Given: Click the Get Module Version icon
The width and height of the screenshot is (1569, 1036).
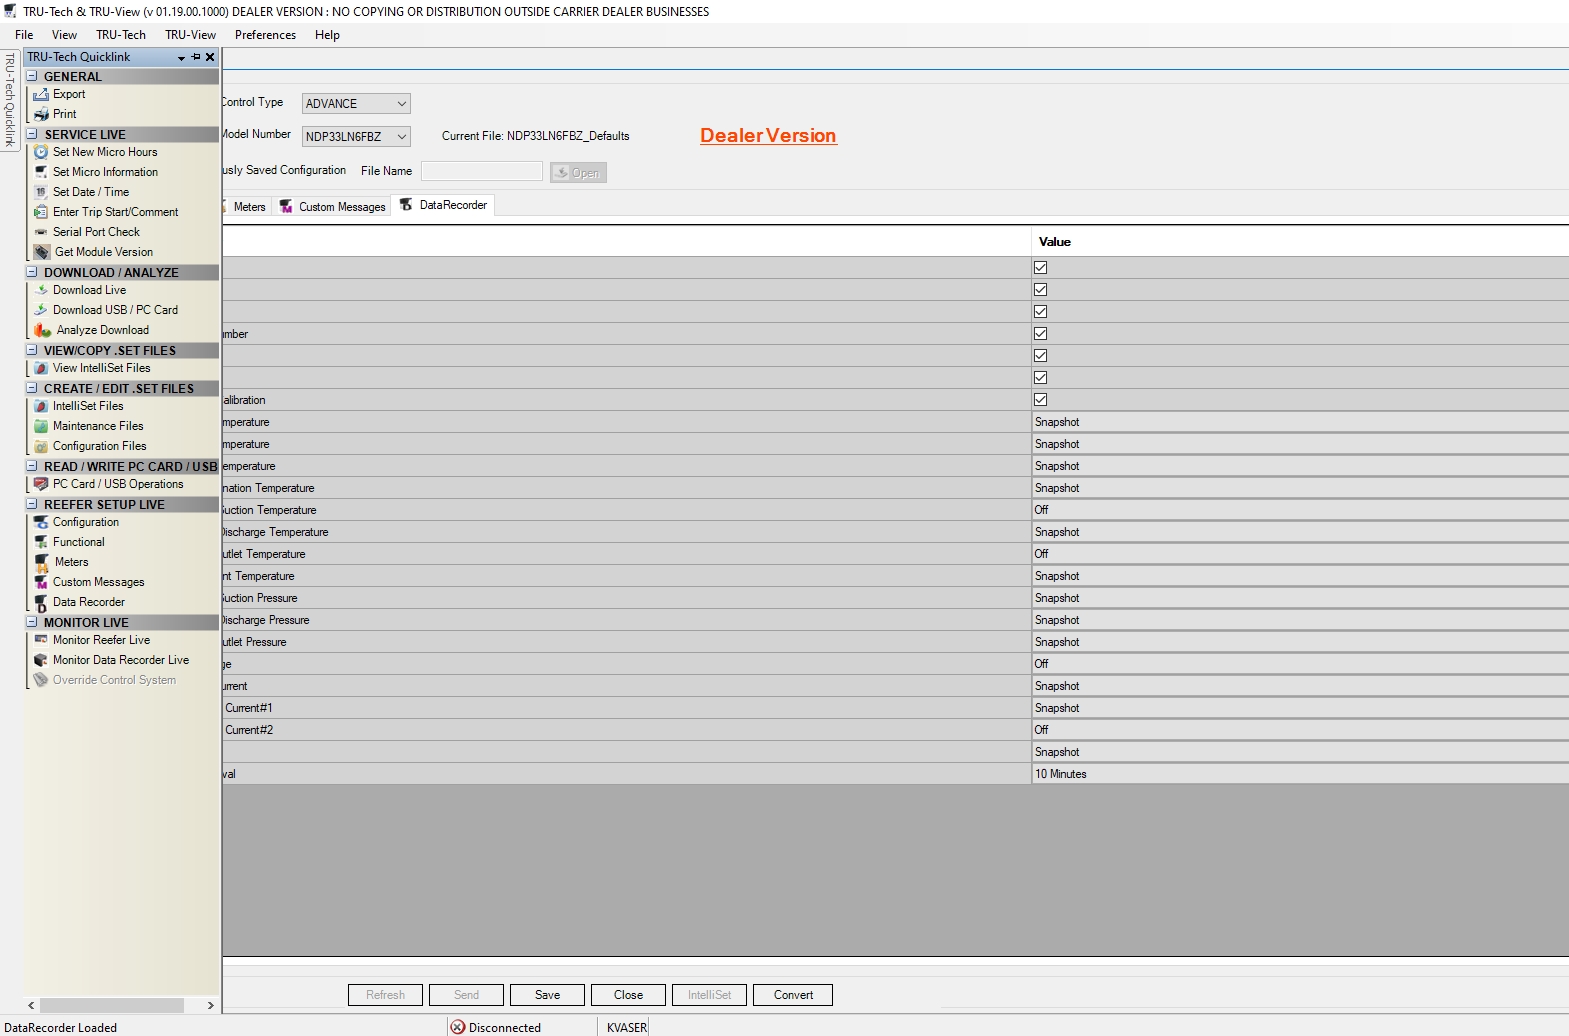Looking at the screenshot, I should [42, 252].
